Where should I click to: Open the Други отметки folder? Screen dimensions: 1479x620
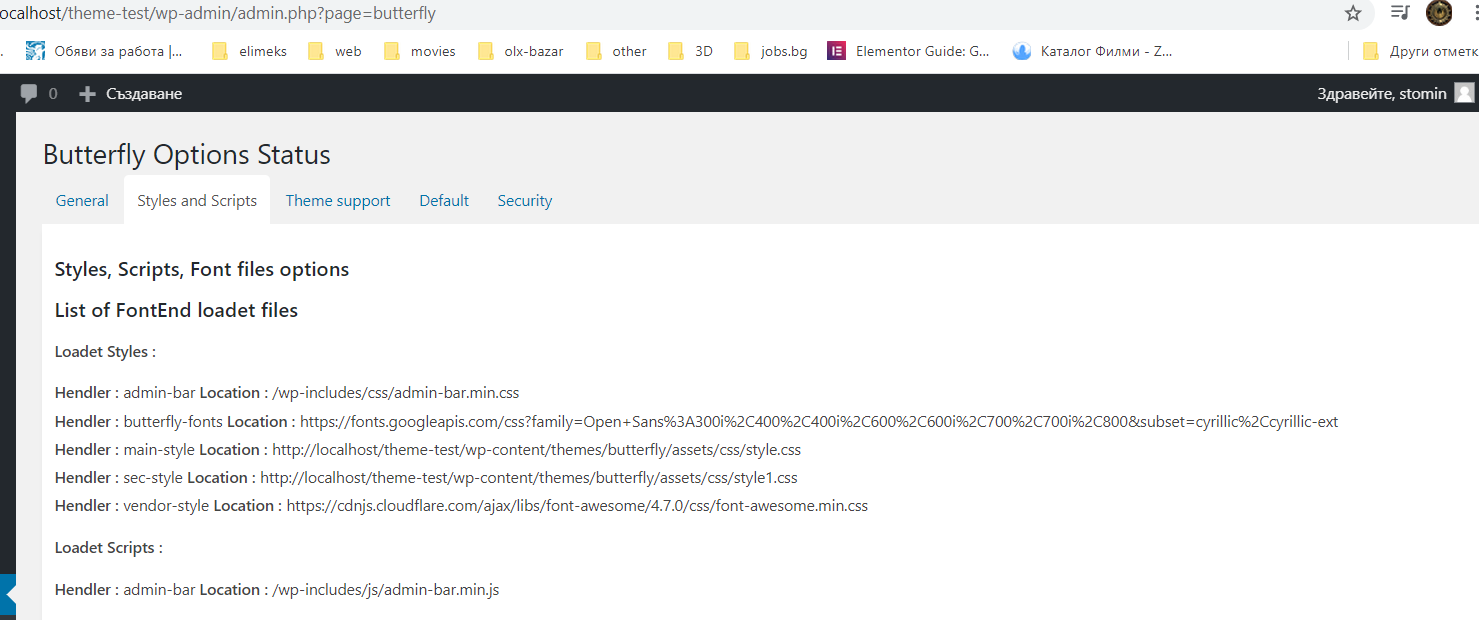[x=1420, y=51]
